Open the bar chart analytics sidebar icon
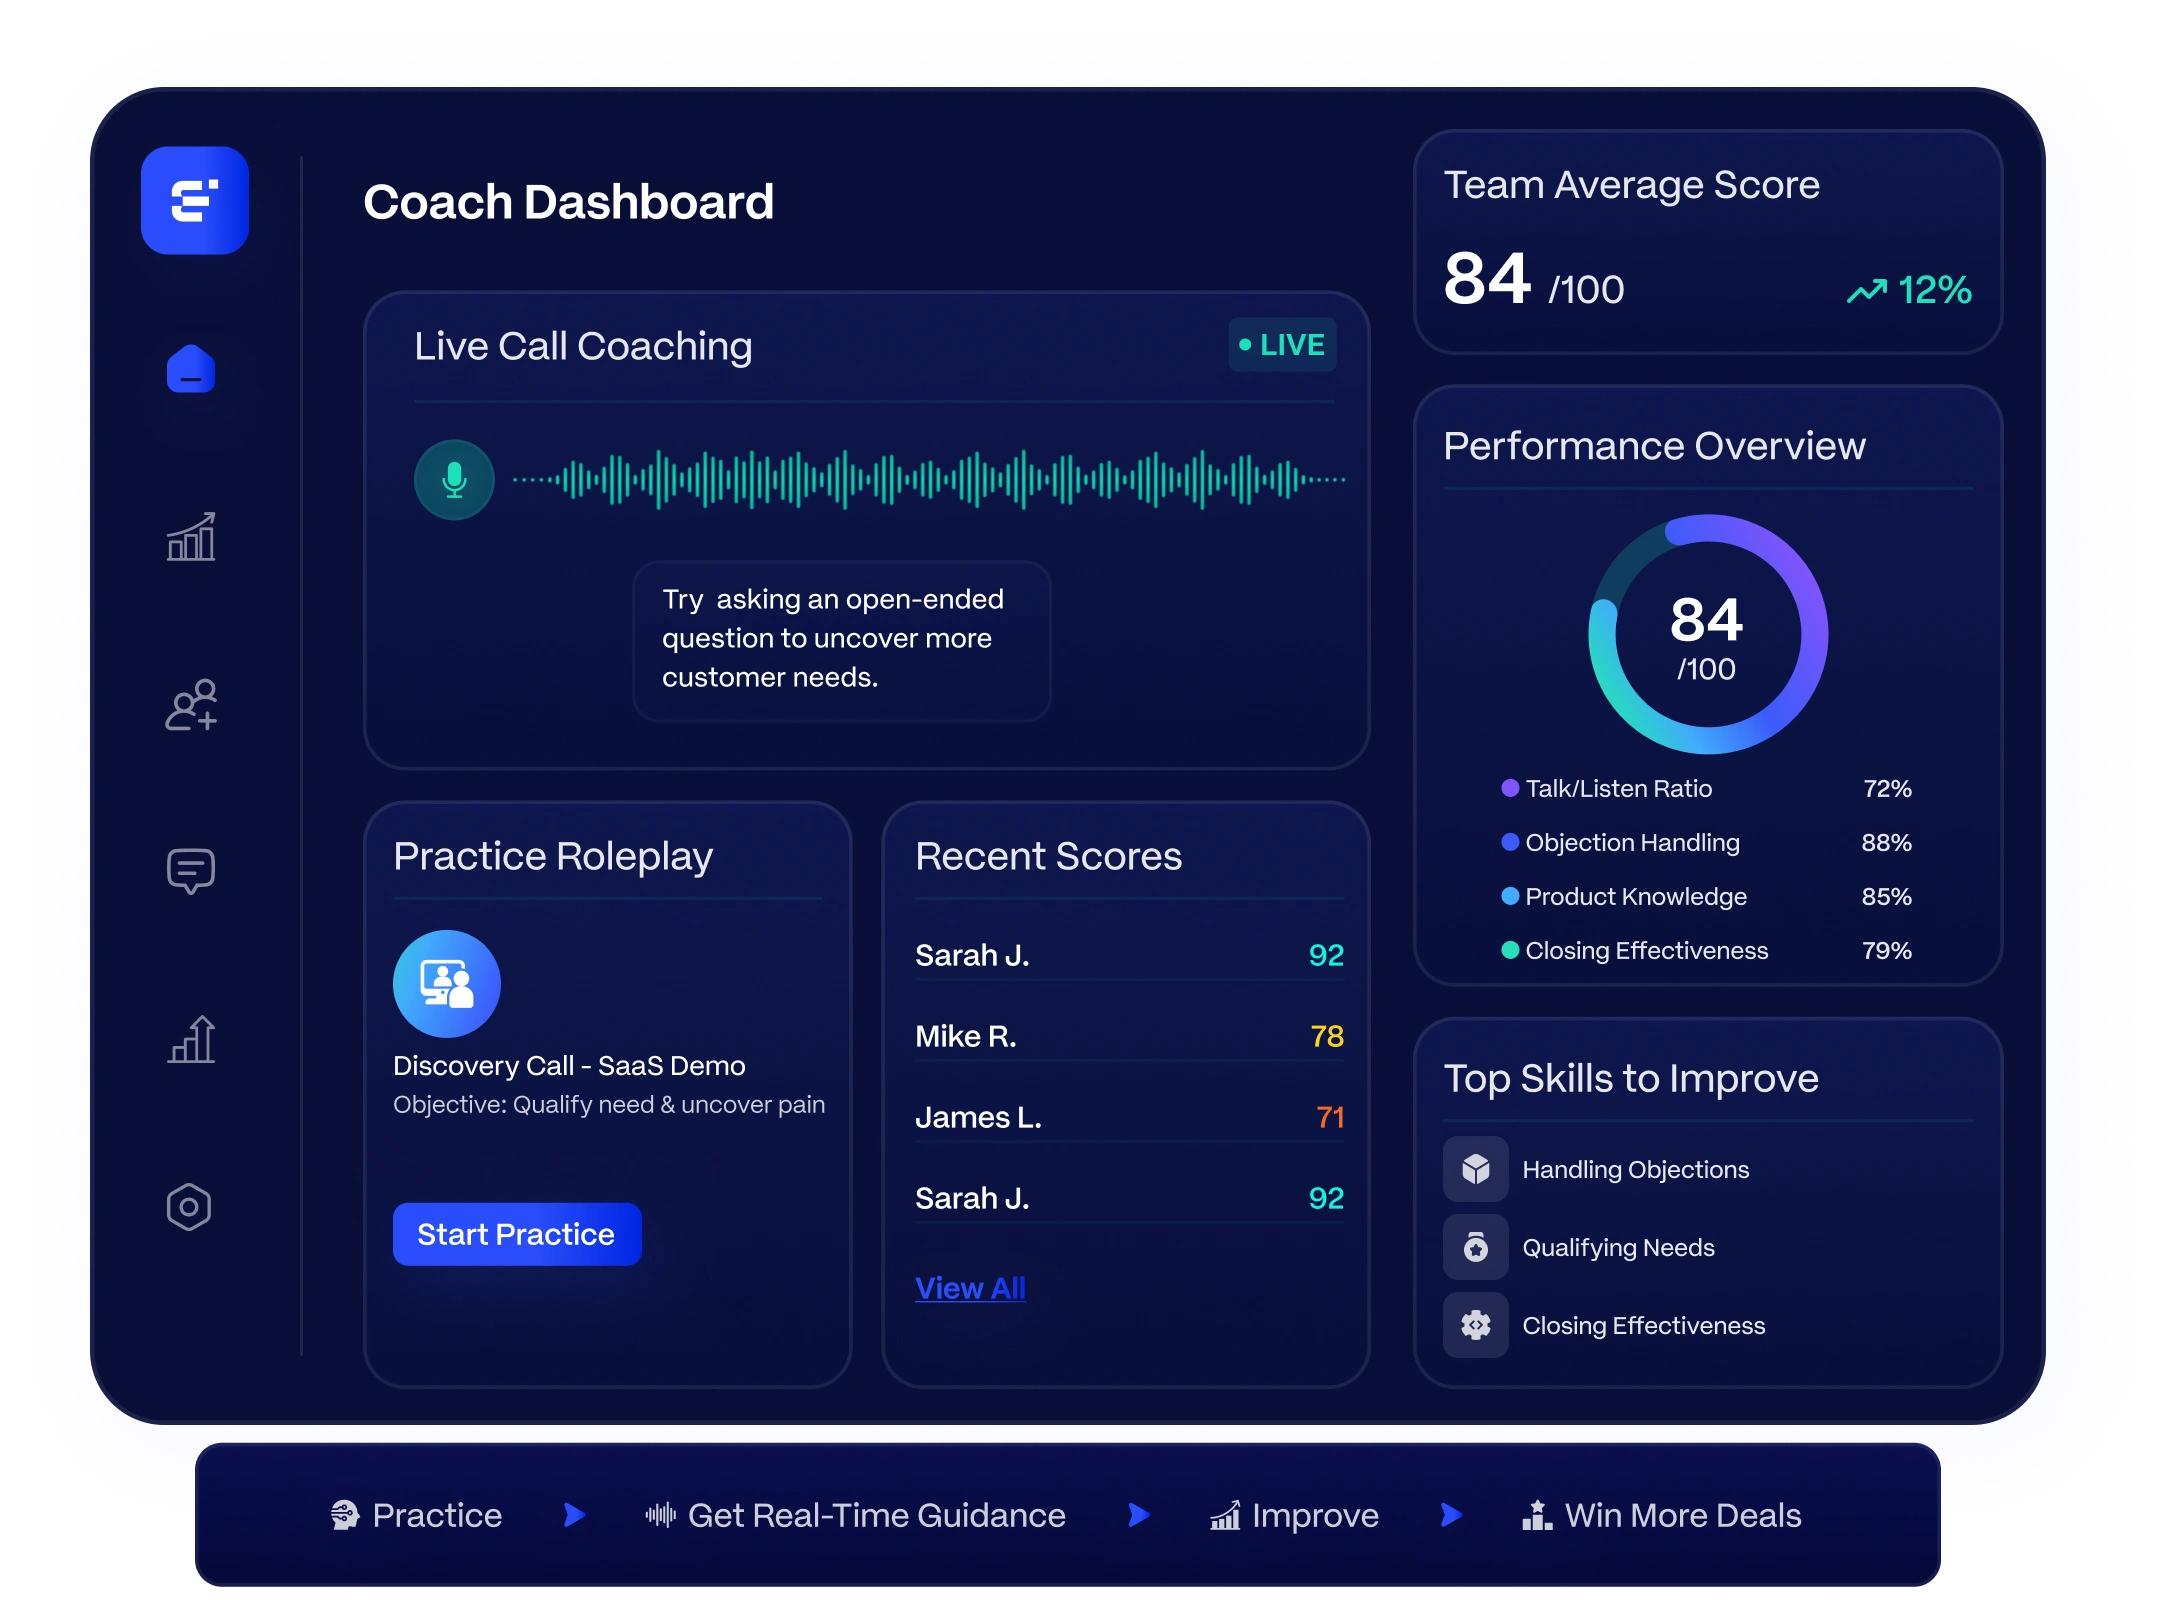The height and width of the screenshot is (1600, 2166). click(x=191, y=537)
